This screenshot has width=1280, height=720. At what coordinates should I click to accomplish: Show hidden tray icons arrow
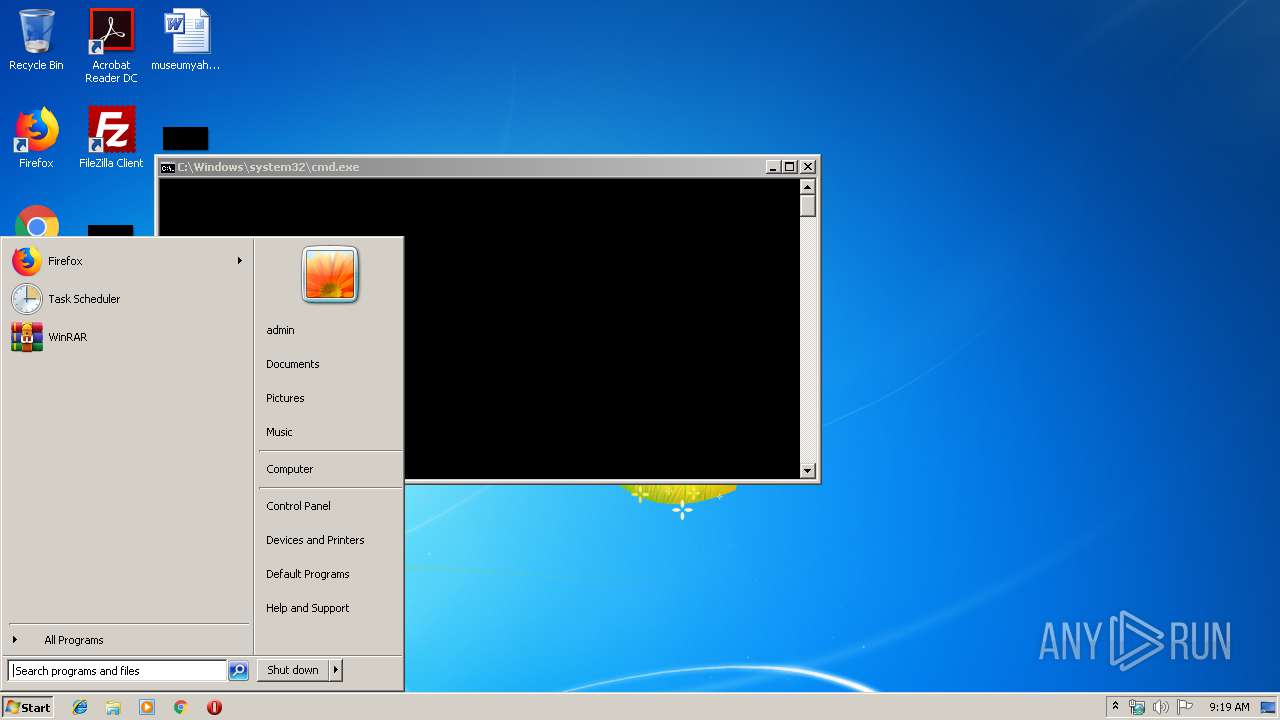1115,707
